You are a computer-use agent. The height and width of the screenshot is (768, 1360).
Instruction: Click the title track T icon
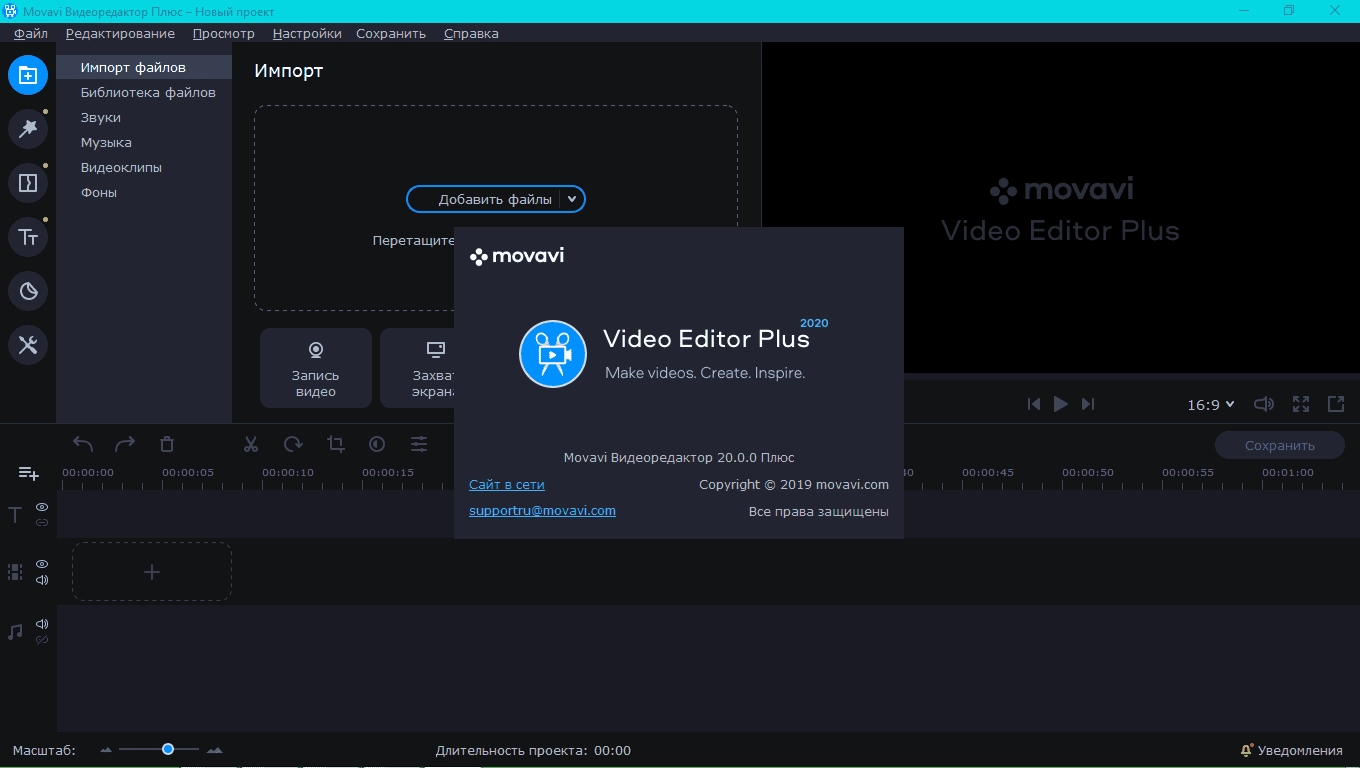click(15, 515)
